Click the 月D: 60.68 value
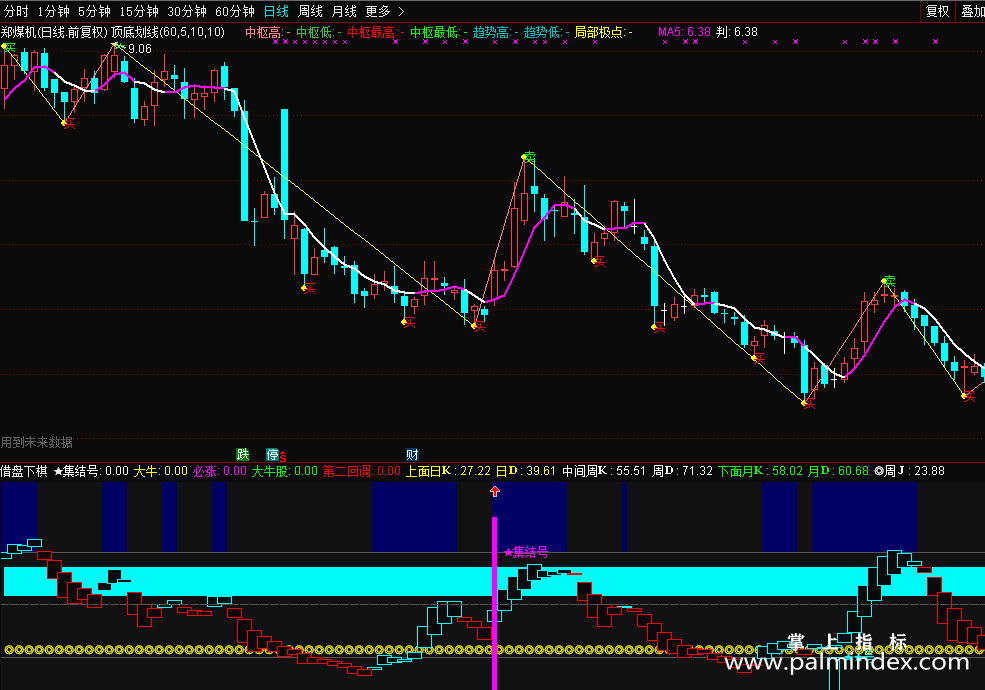The image size is (985, 690). pyautogui.click(x=838, y=471)
